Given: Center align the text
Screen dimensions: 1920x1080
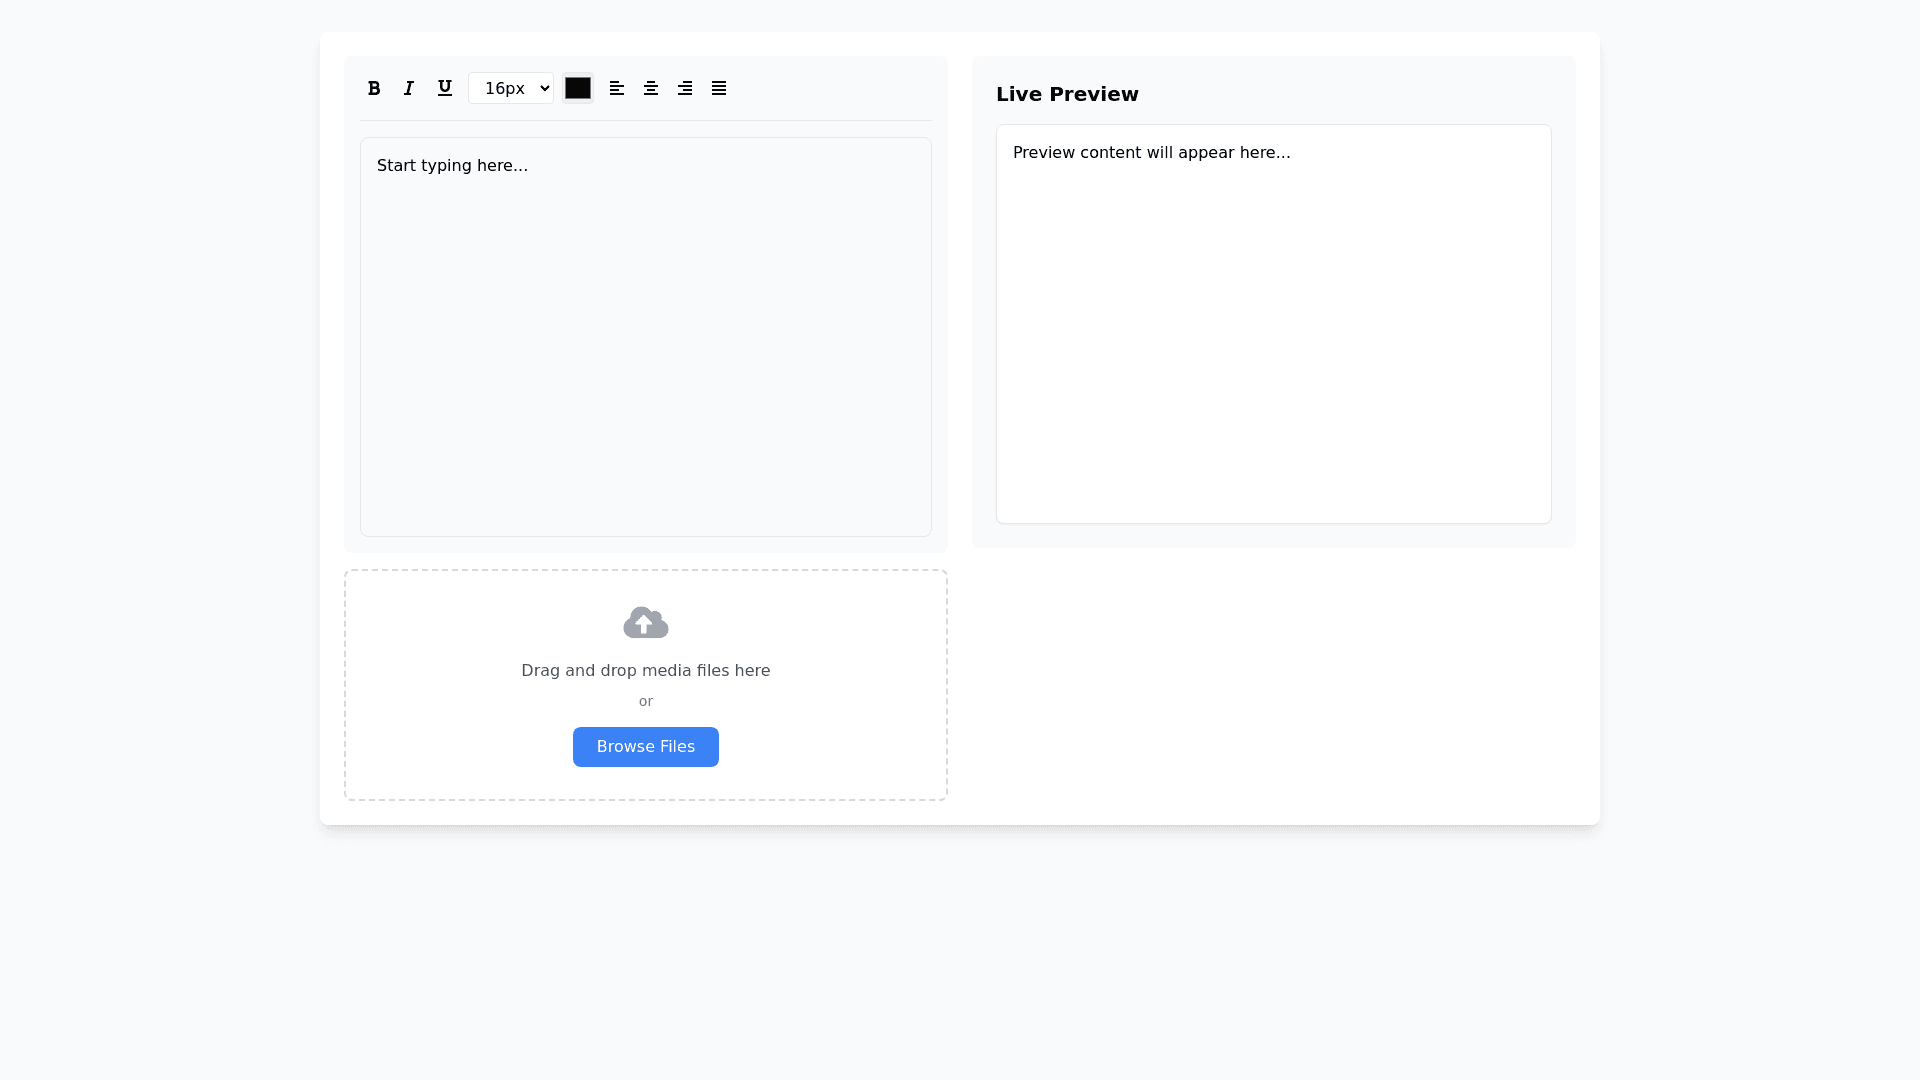Looking at the screenshot, I should pos(651,88).
